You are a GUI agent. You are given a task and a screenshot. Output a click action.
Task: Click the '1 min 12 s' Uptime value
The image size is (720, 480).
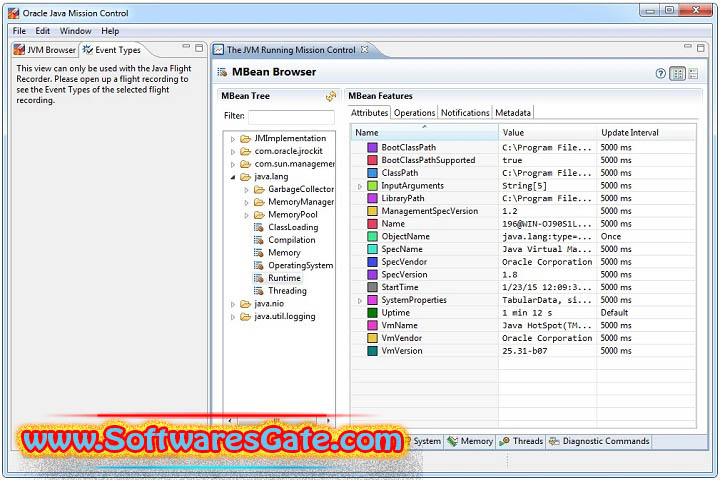pos(527,313)
